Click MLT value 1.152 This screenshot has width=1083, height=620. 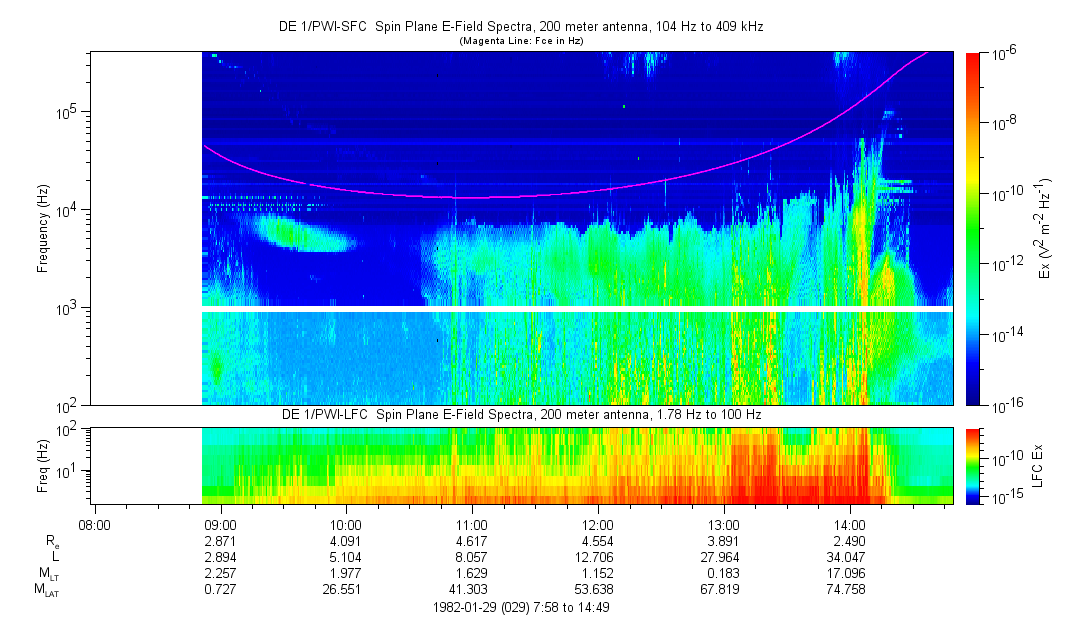click(597, 573)
